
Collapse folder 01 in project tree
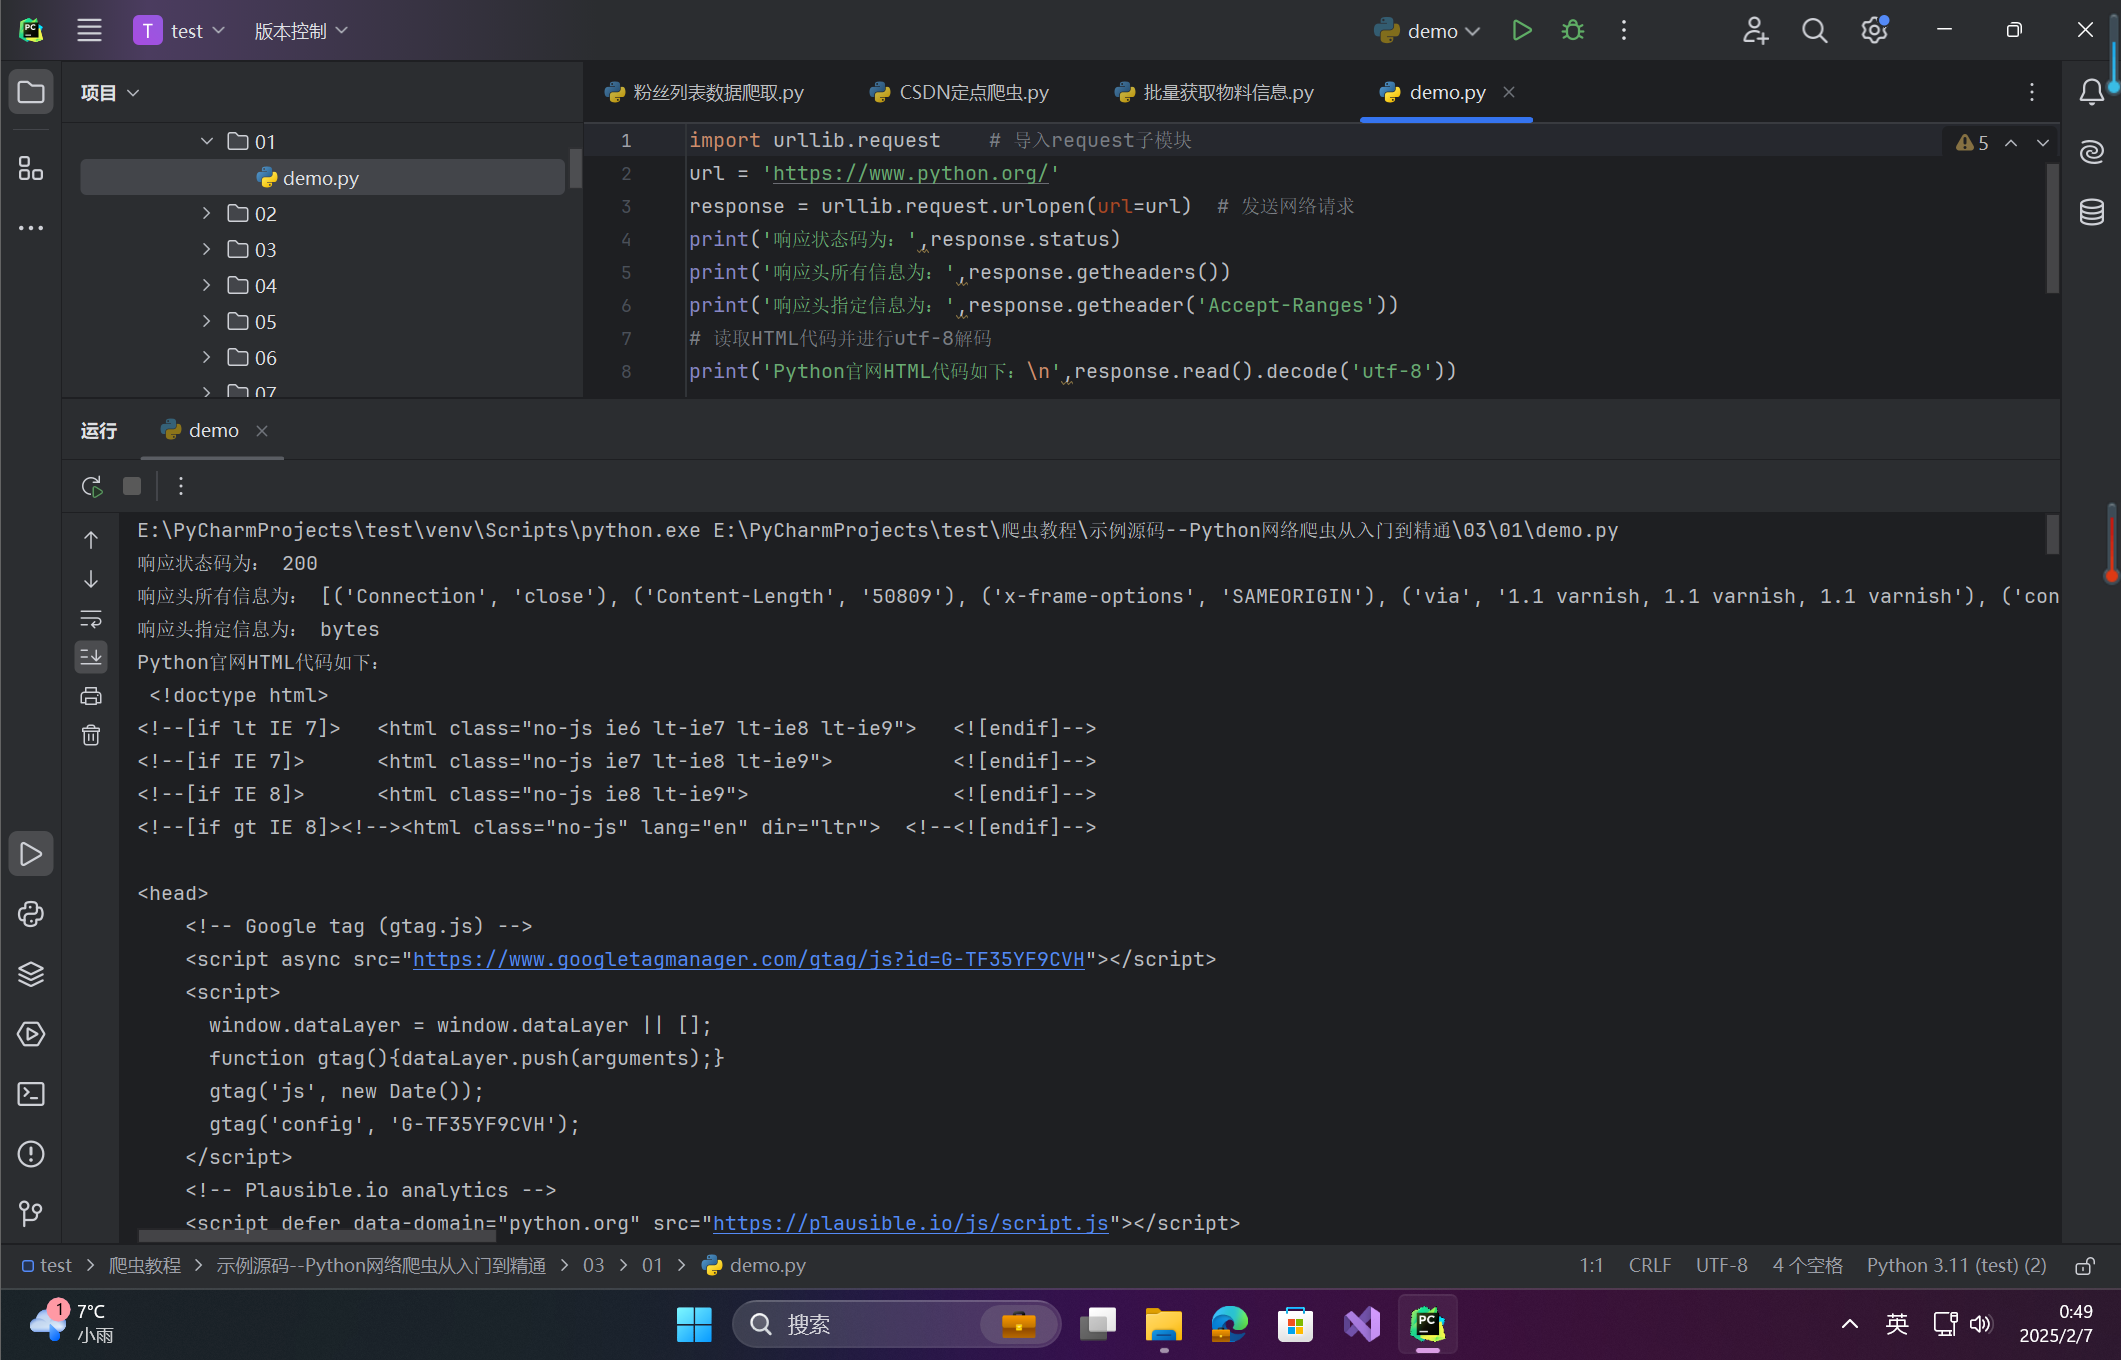207,142
